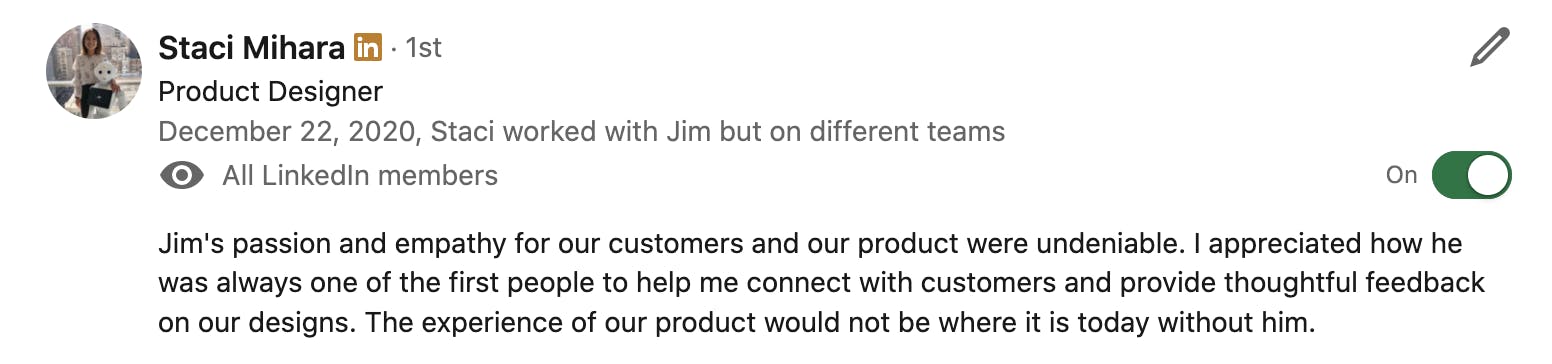Open Staci Mihara's profile photo
The image size is (1552, 364).
point(93,71)
